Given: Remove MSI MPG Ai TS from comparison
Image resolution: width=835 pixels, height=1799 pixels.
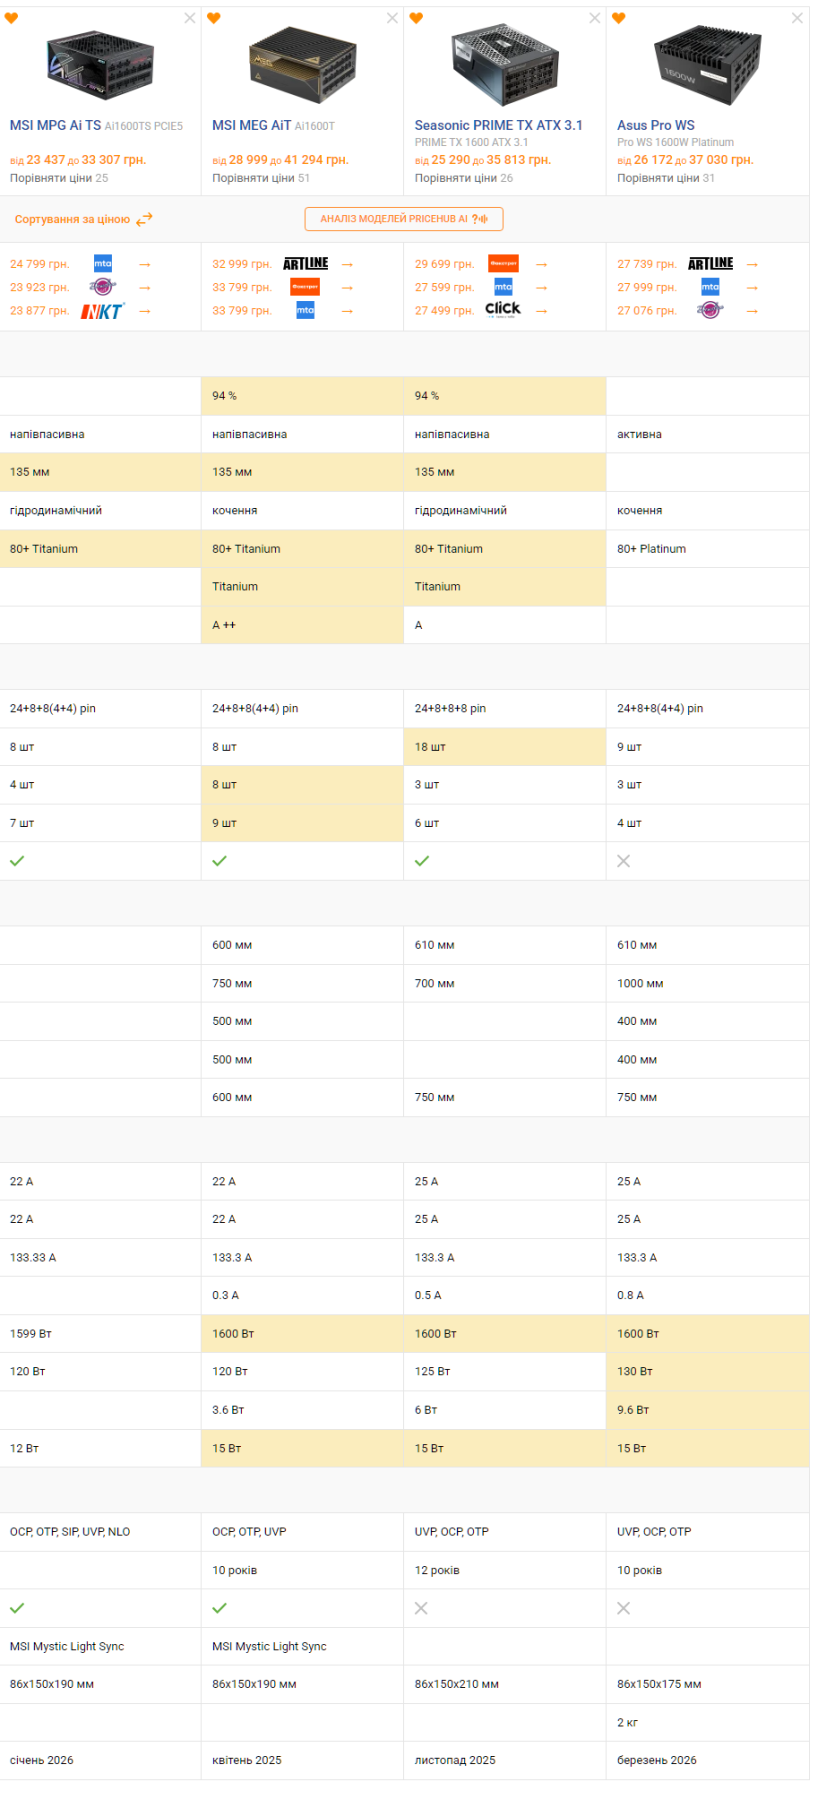Looking at the screenshot, I should click(190, 18).
